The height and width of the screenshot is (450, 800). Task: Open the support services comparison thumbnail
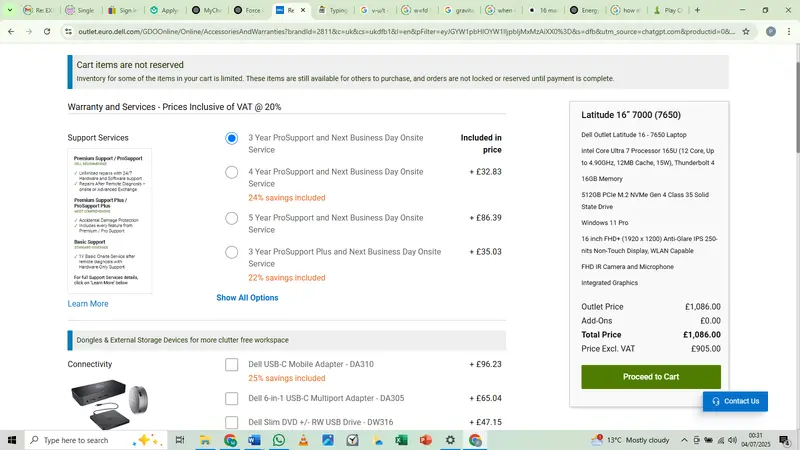tap(110, 221)
